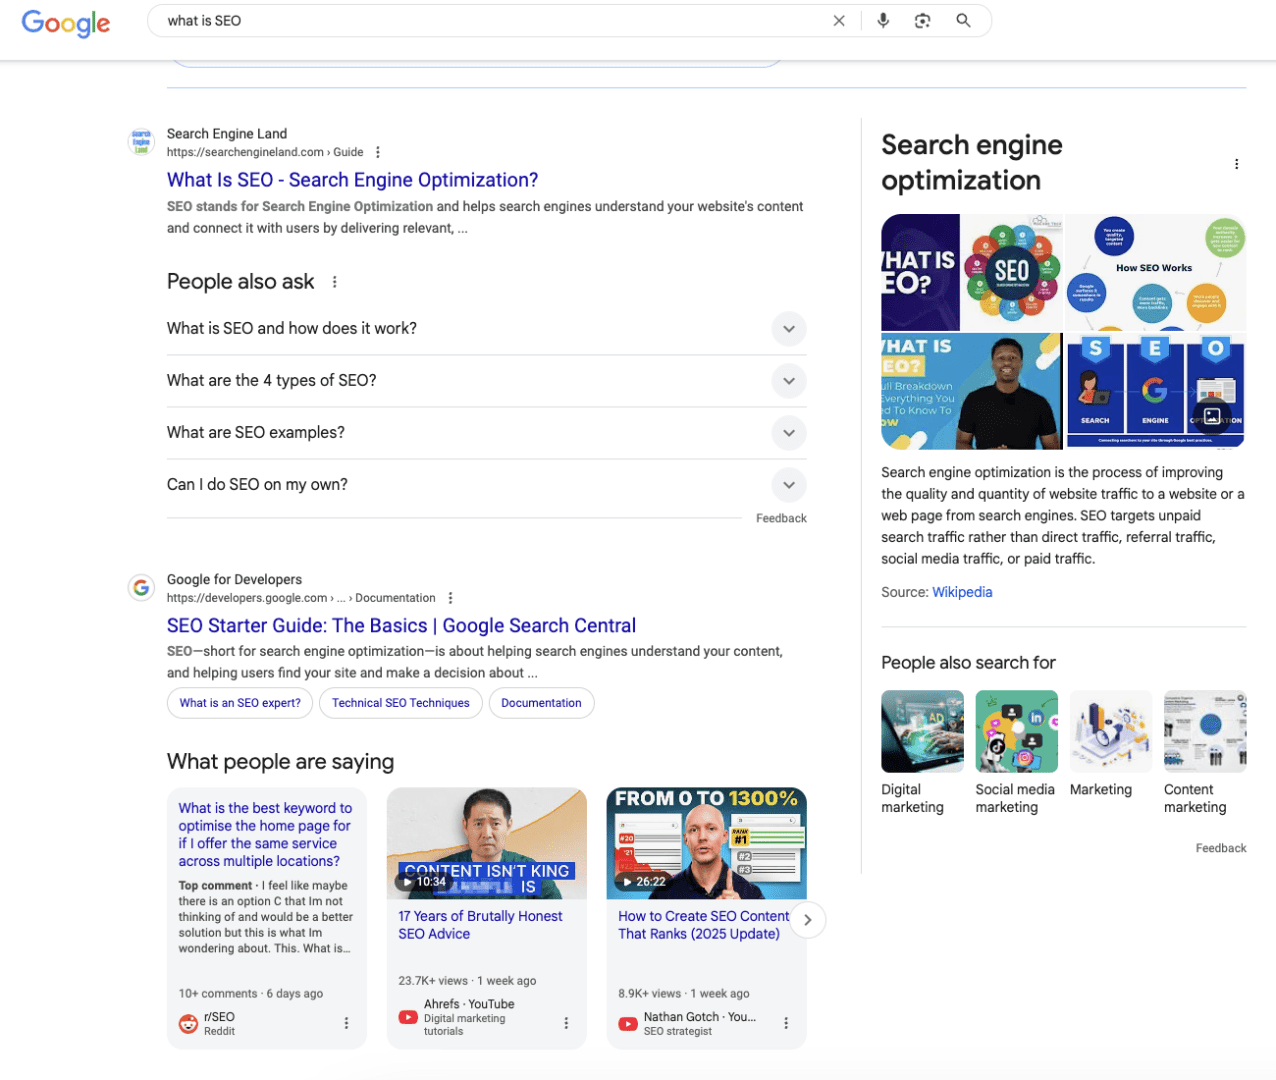Open three-dot menu on Ahrefs video card
The image size is (1276, 1080).
[x=566, y=1023]
